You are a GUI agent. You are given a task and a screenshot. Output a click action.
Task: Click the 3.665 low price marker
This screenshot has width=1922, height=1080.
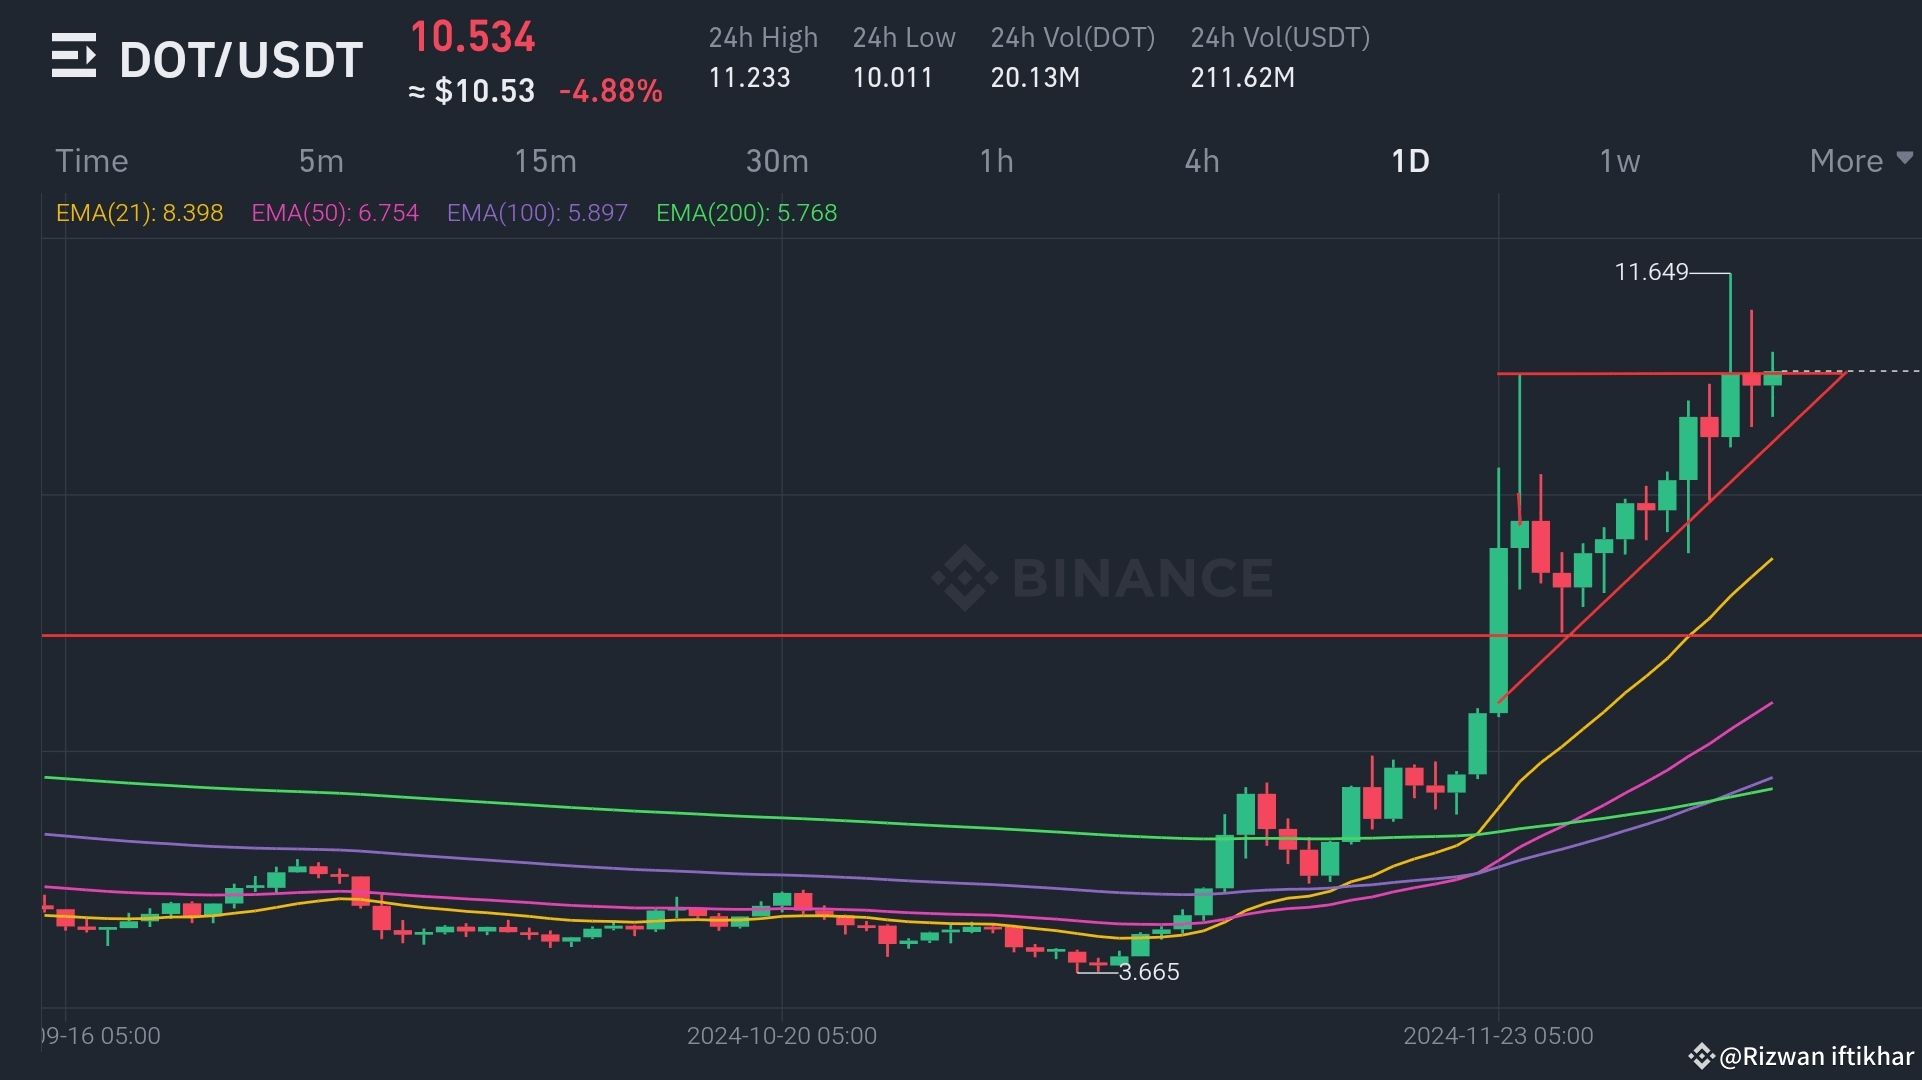click(1149, 972)
